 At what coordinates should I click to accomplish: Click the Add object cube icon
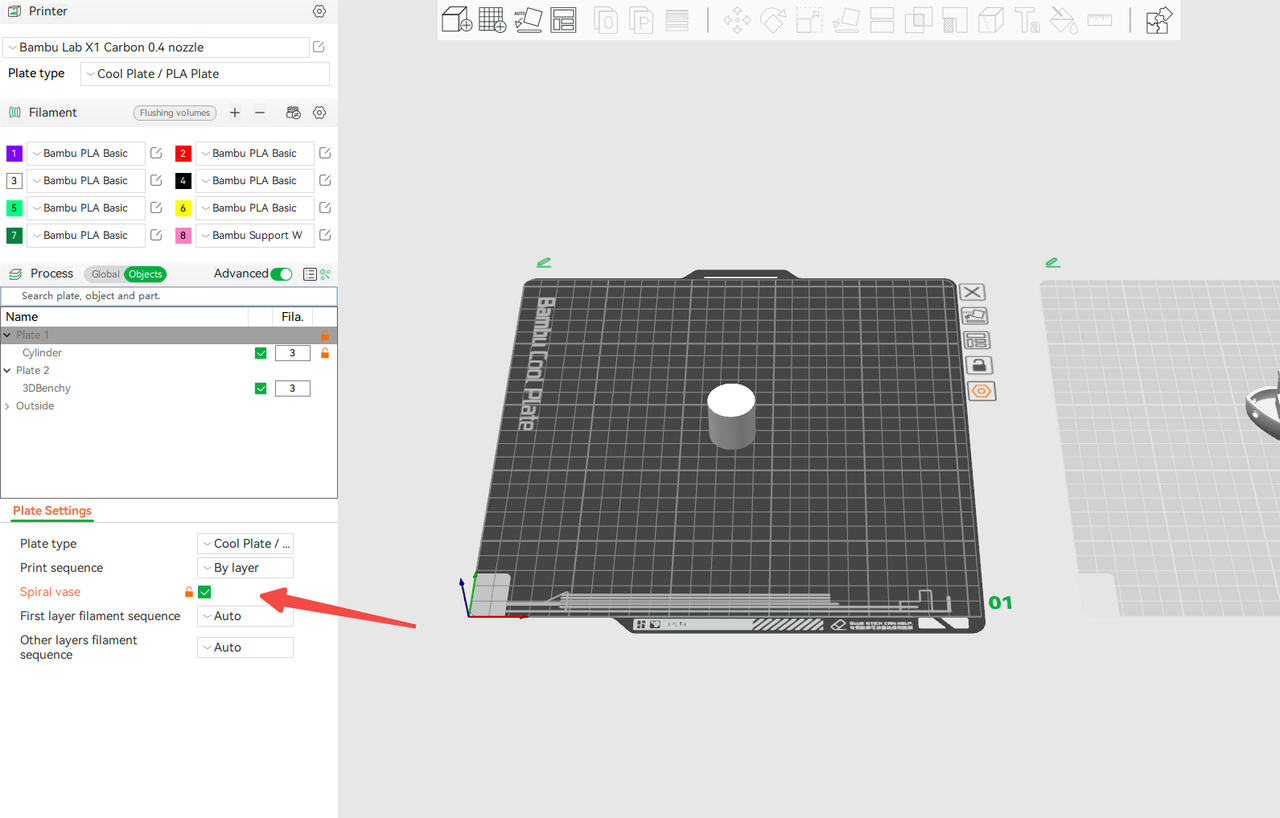coord(457,20)
